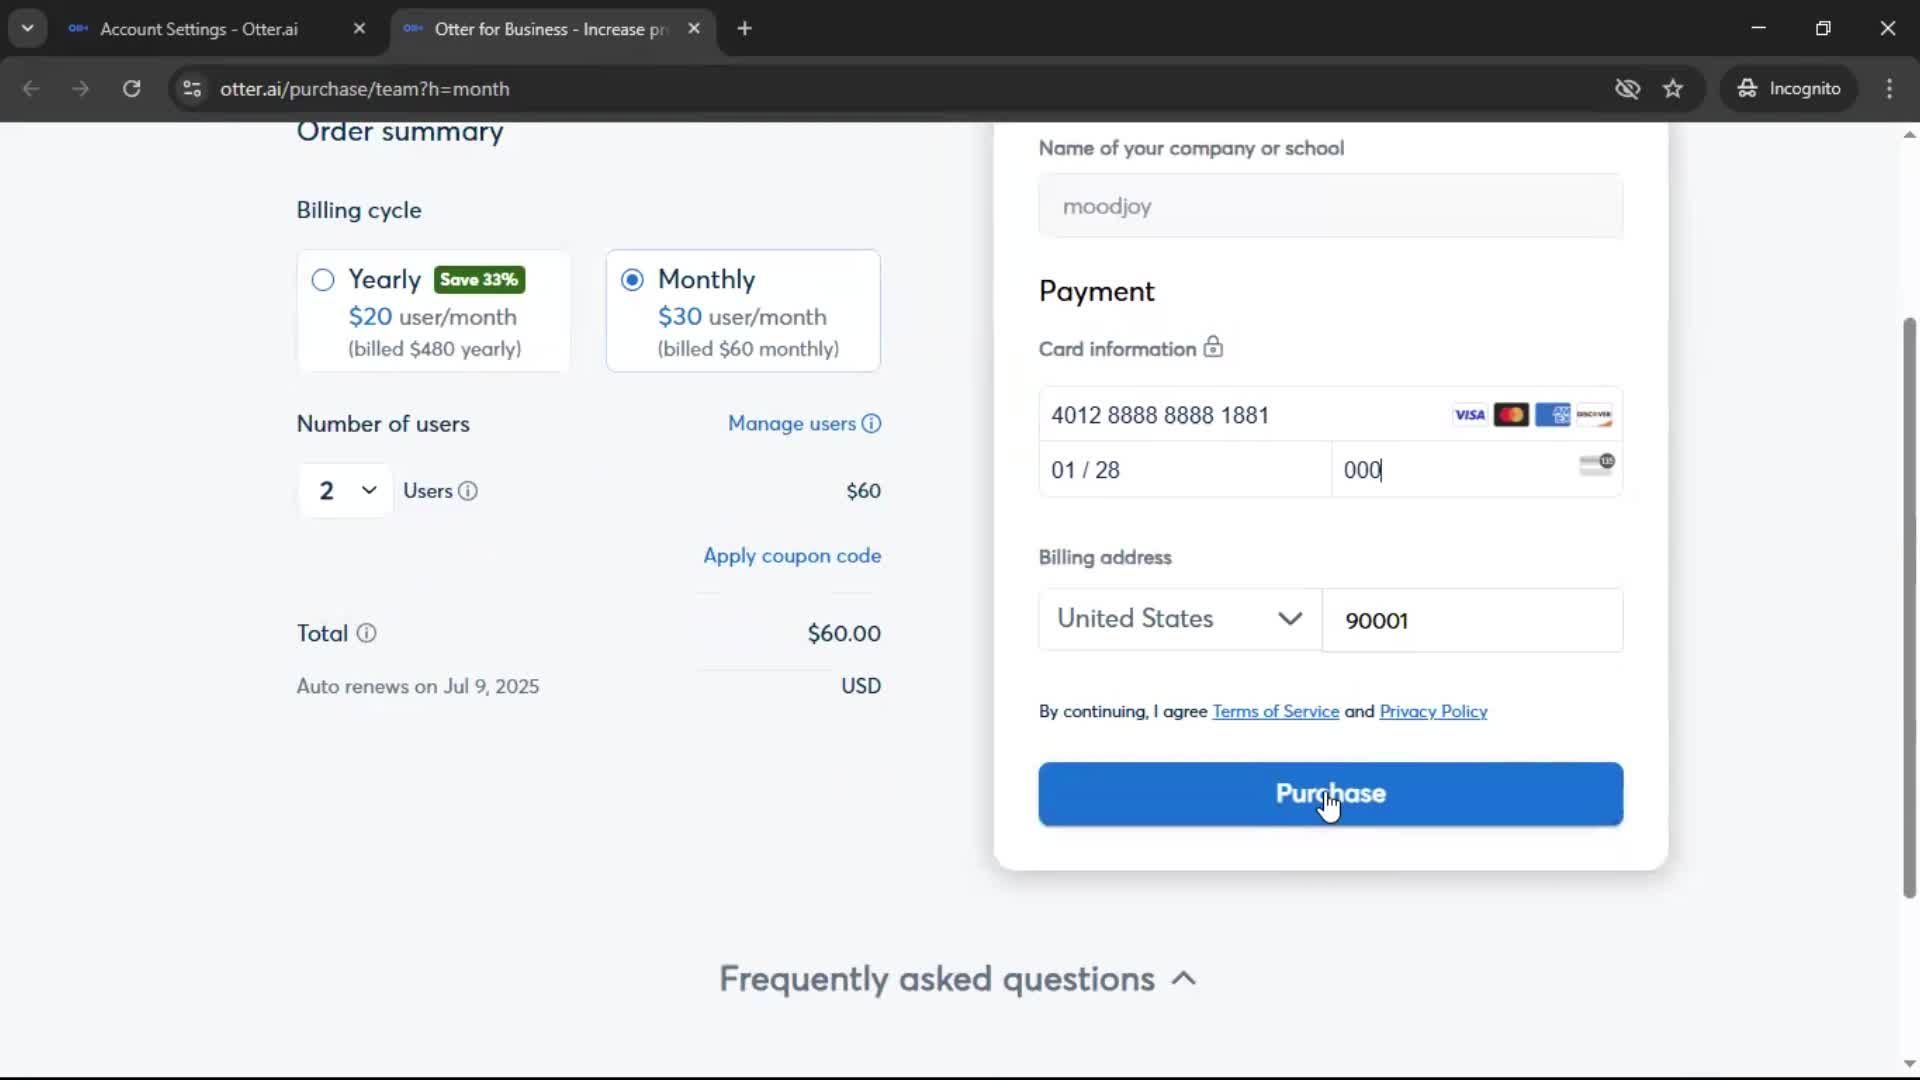1920x1080 pixels.
Task: Click the third-party cookies blocked eye icon
Action: coord(1627,89)
